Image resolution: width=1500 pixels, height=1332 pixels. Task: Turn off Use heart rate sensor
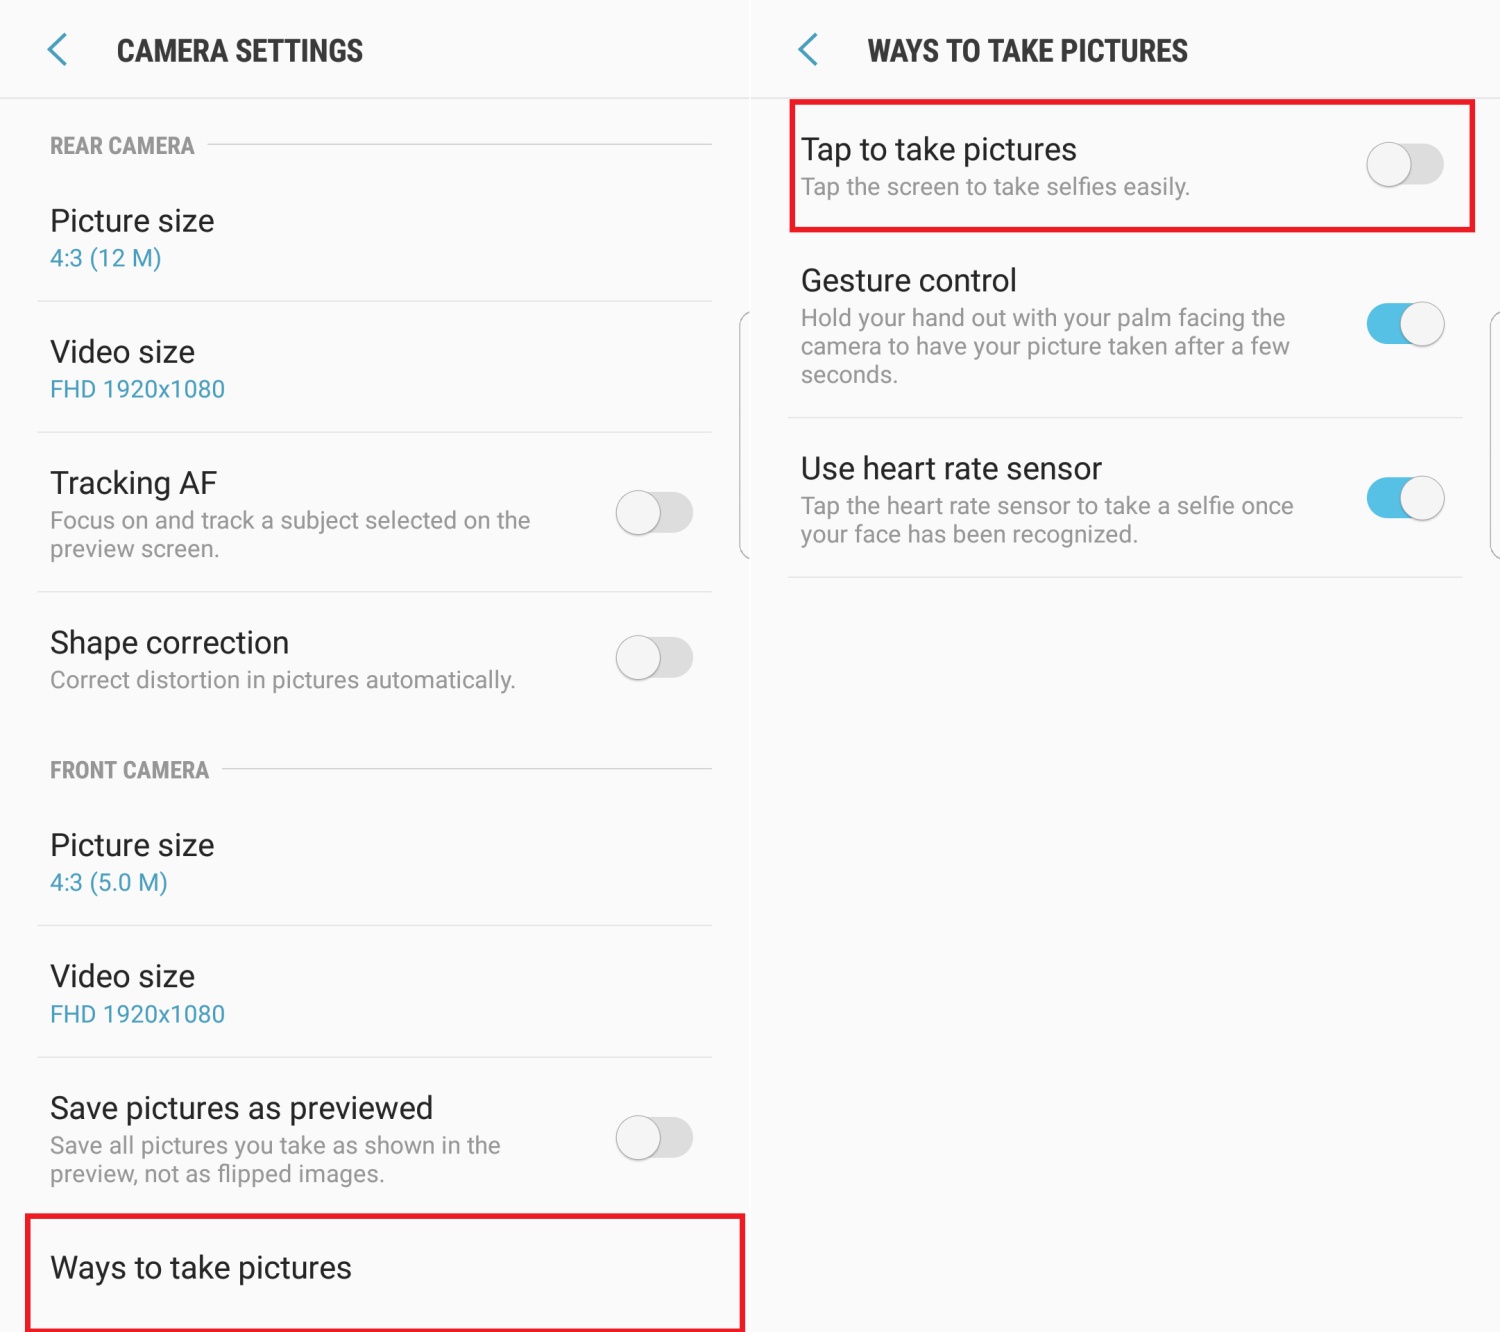click(x=1404, y=498)
